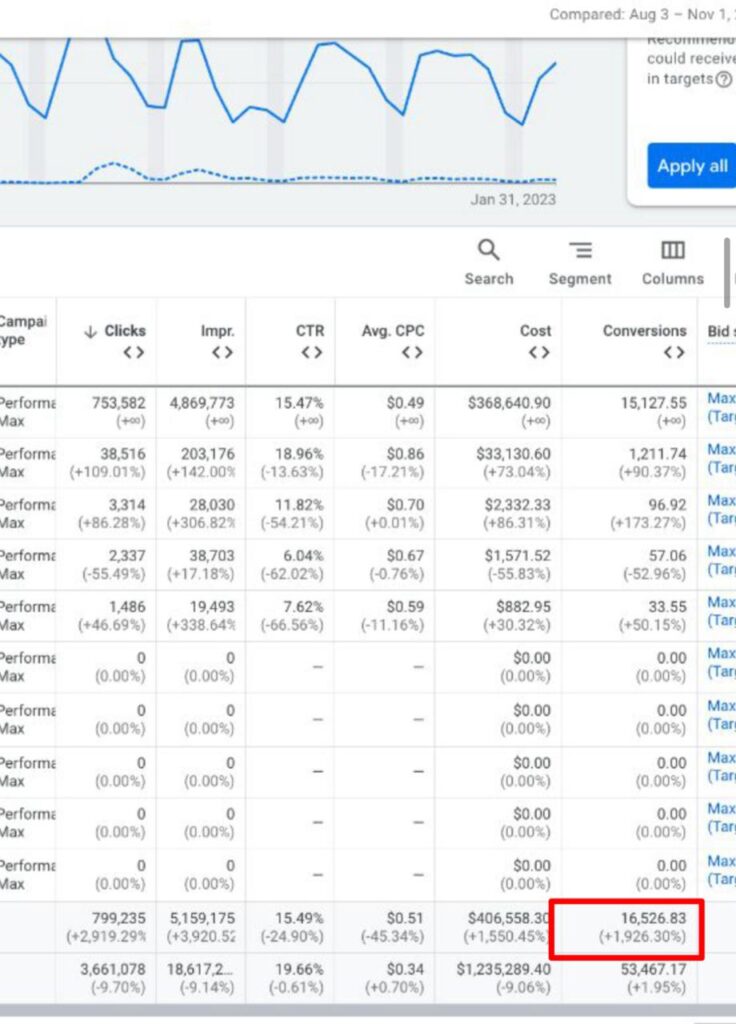Select the 18.96% CTR cell

coord(291,463)
